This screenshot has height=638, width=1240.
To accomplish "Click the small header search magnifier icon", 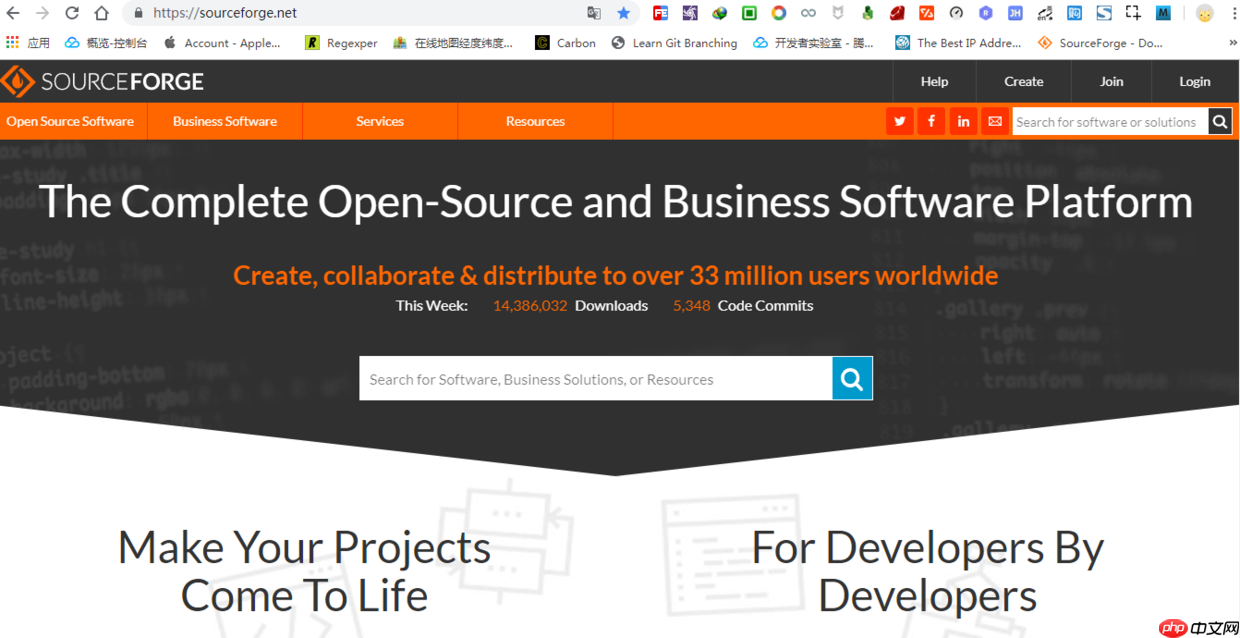I will 1220,121.
